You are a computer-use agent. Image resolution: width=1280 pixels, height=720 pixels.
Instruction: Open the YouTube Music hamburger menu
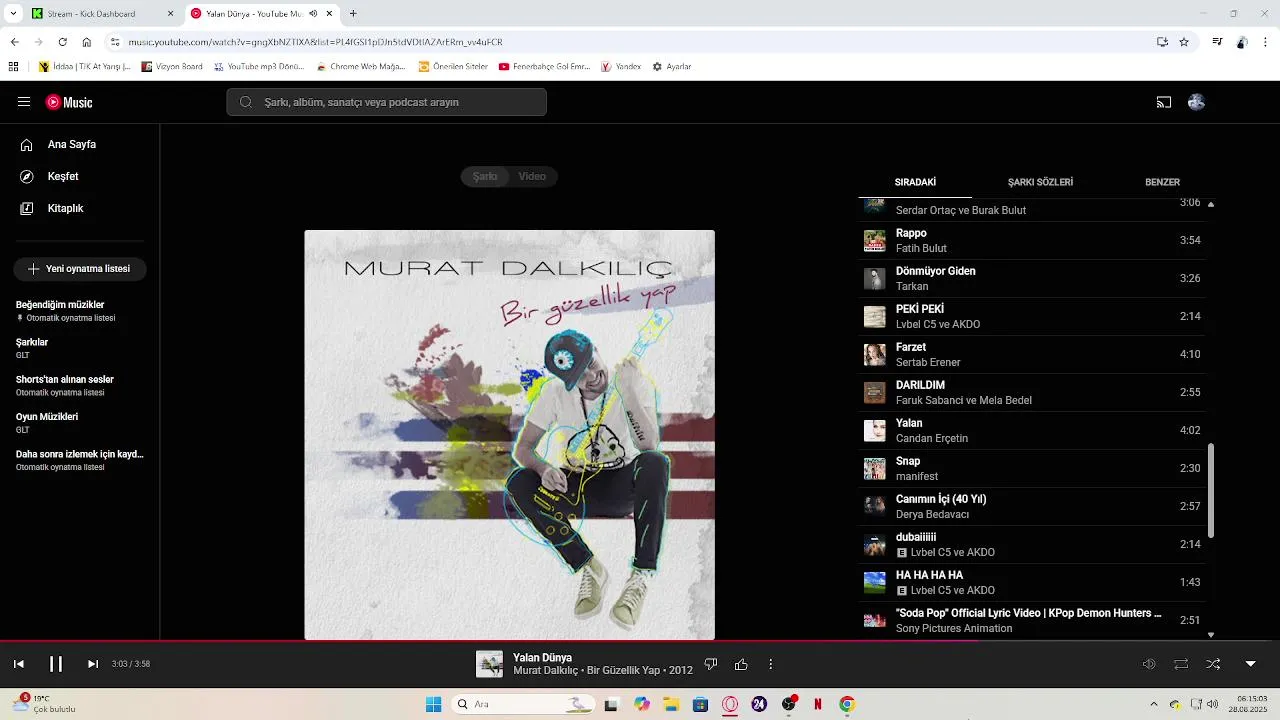coord(24,102)
